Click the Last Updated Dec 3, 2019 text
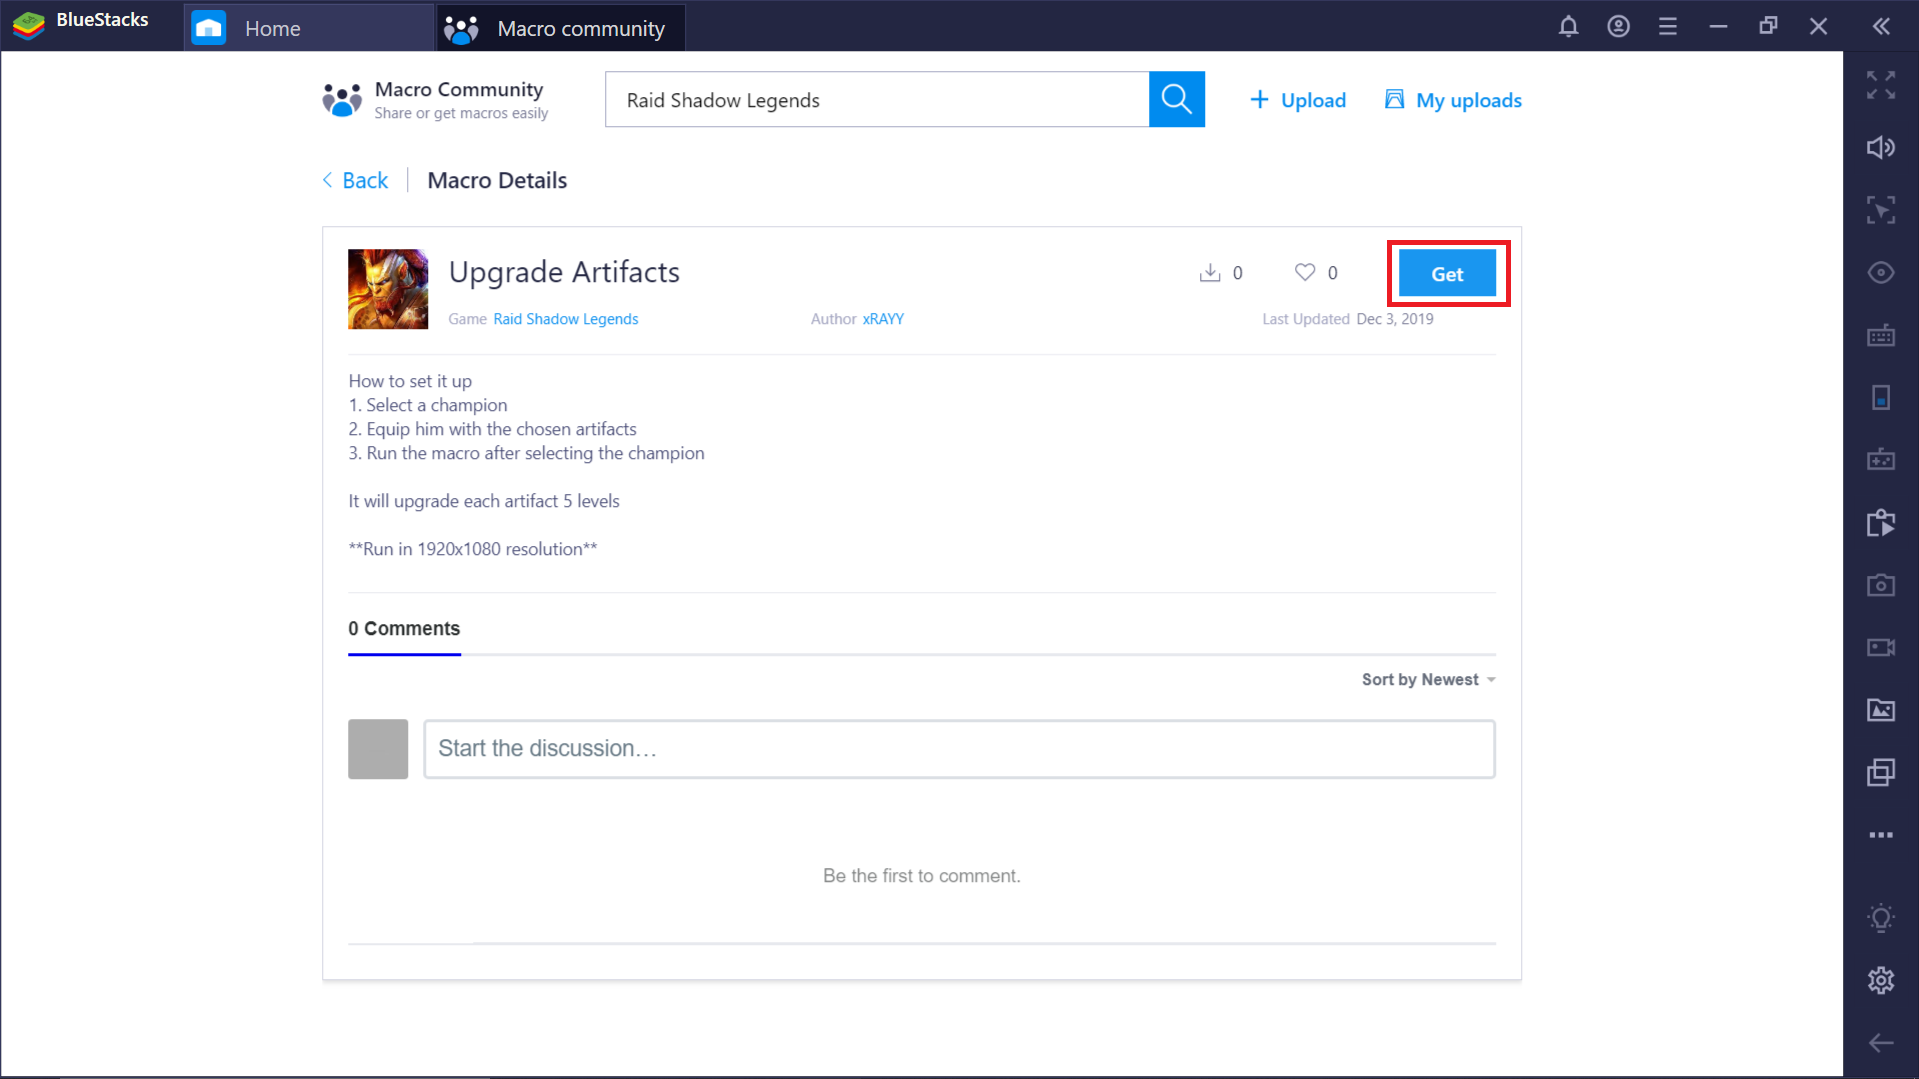This screenshot has height=1079, width=1919. 1347,319
